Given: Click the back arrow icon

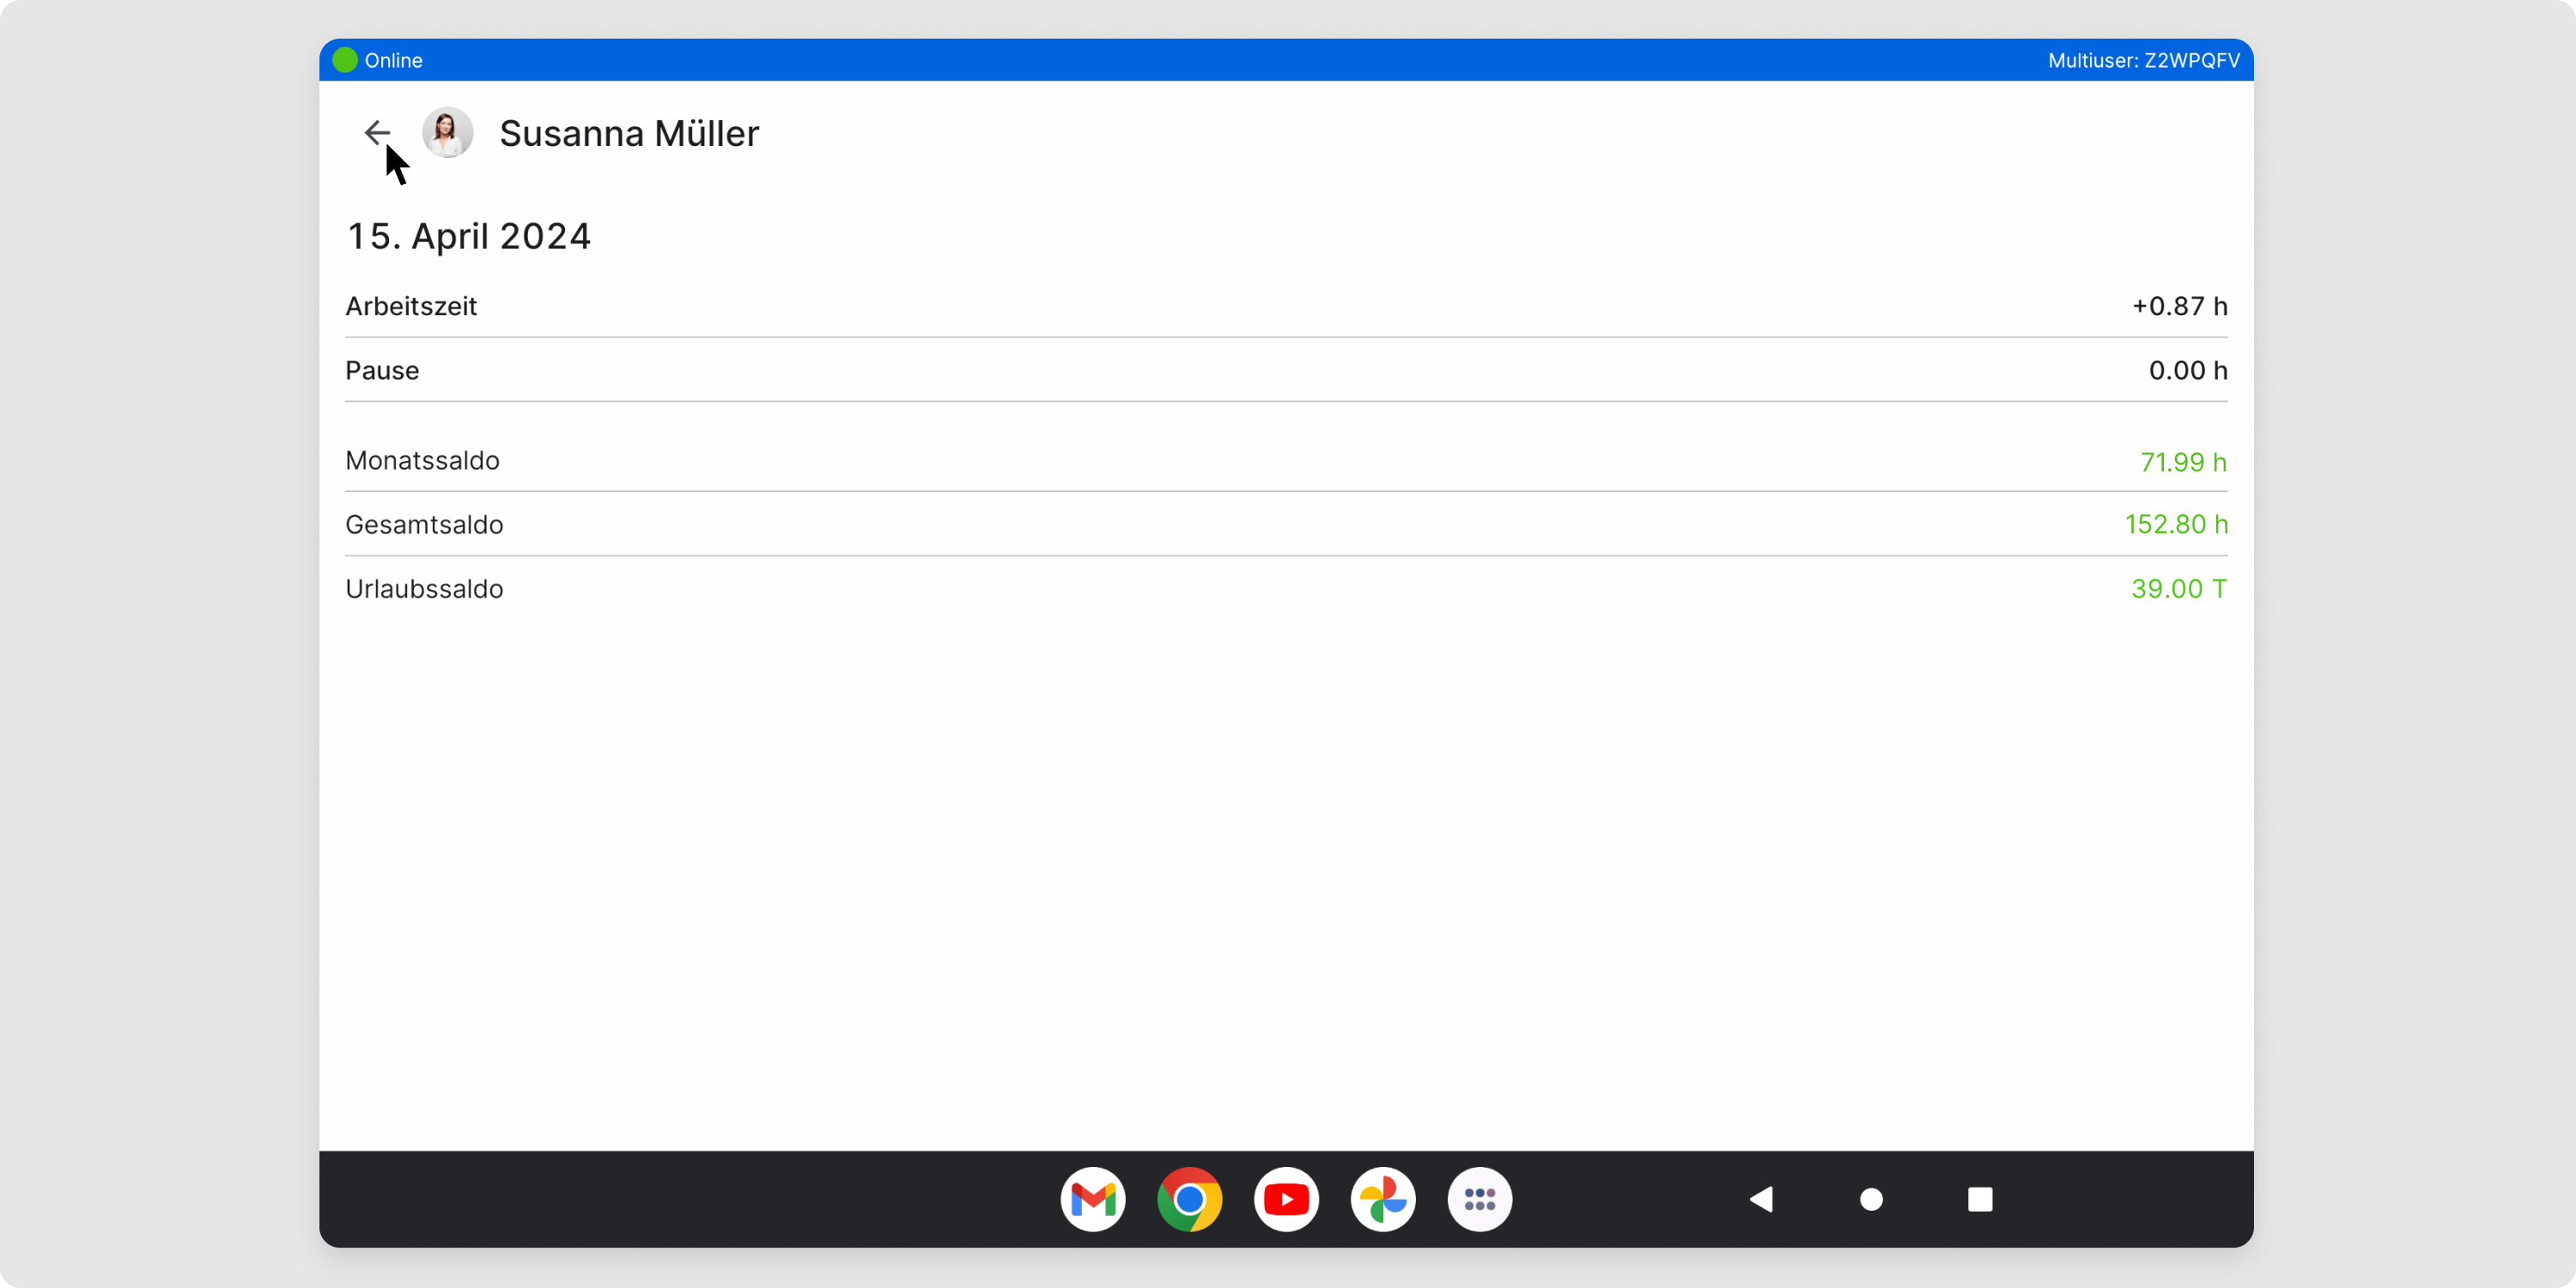Looking at the screenshot, I should [376, 132].
